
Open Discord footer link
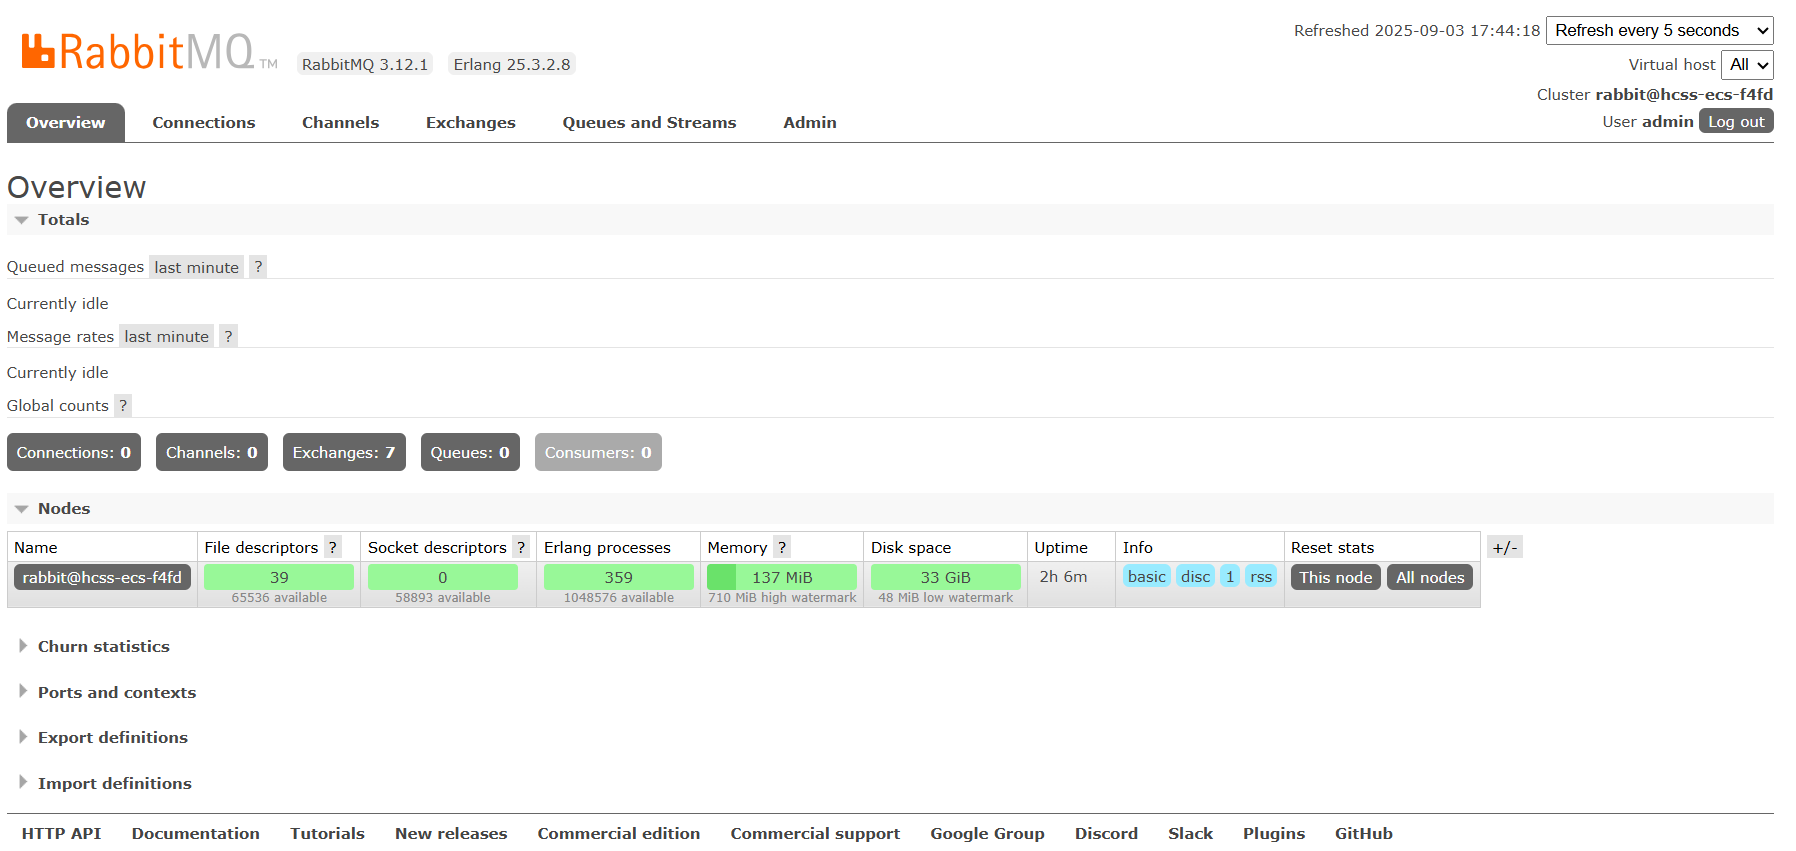1106,833
